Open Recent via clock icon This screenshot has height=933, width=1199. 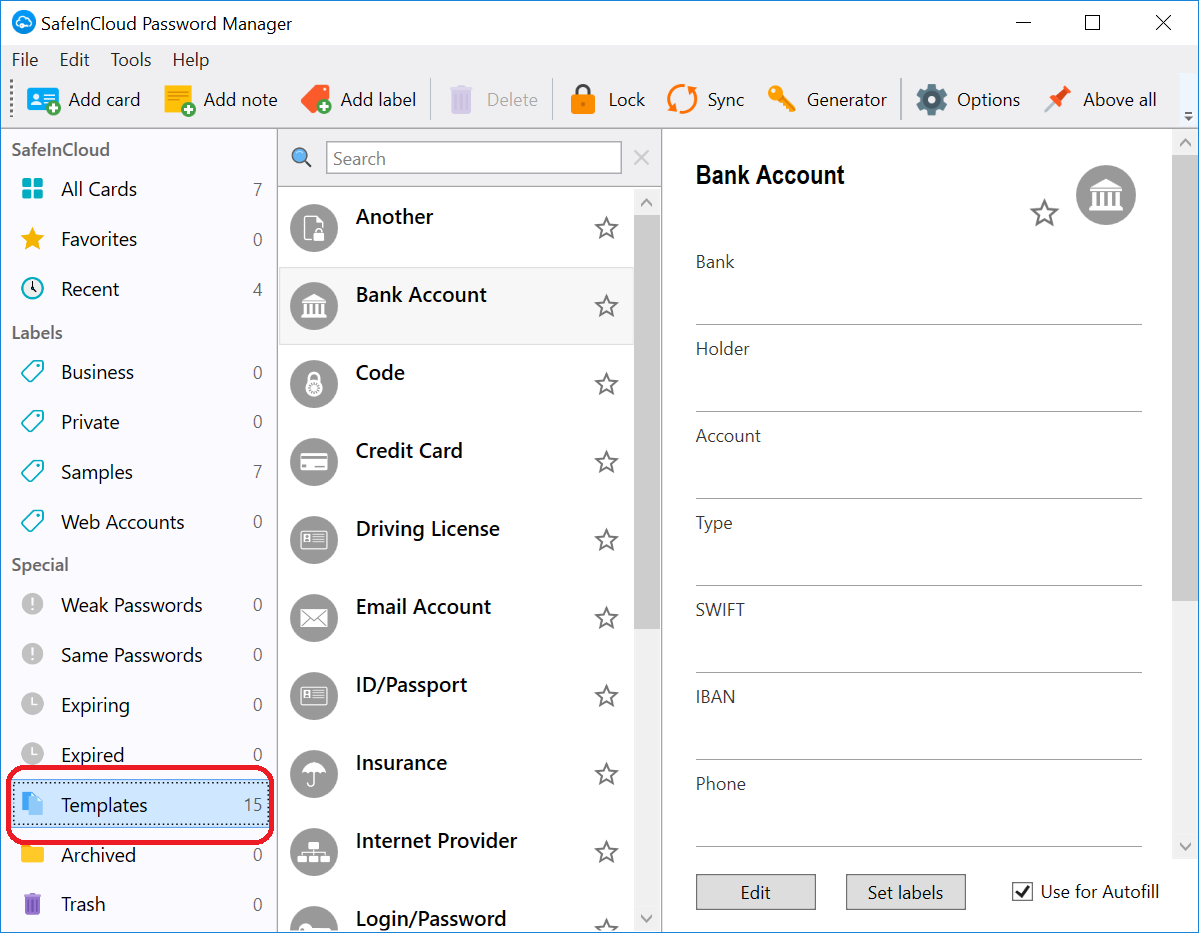pos(33,288)
